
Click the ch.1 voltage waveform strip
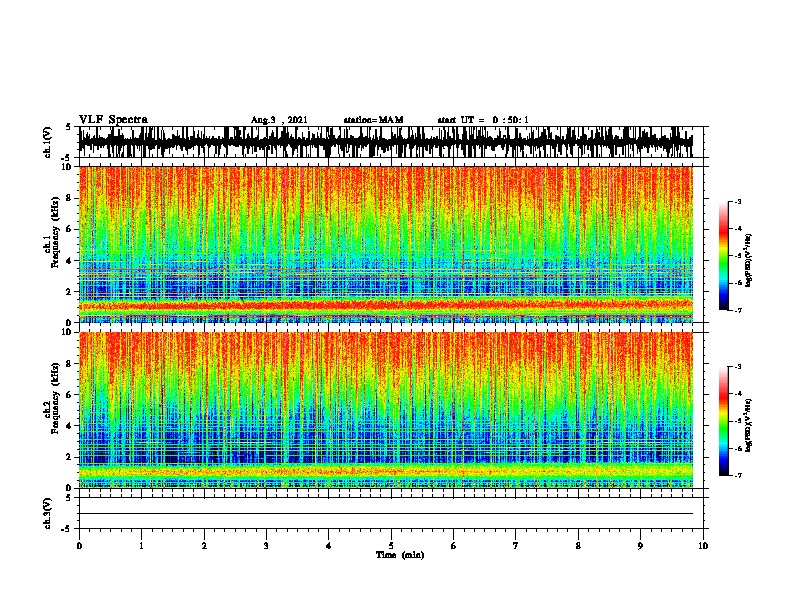(x=386, y=142)
